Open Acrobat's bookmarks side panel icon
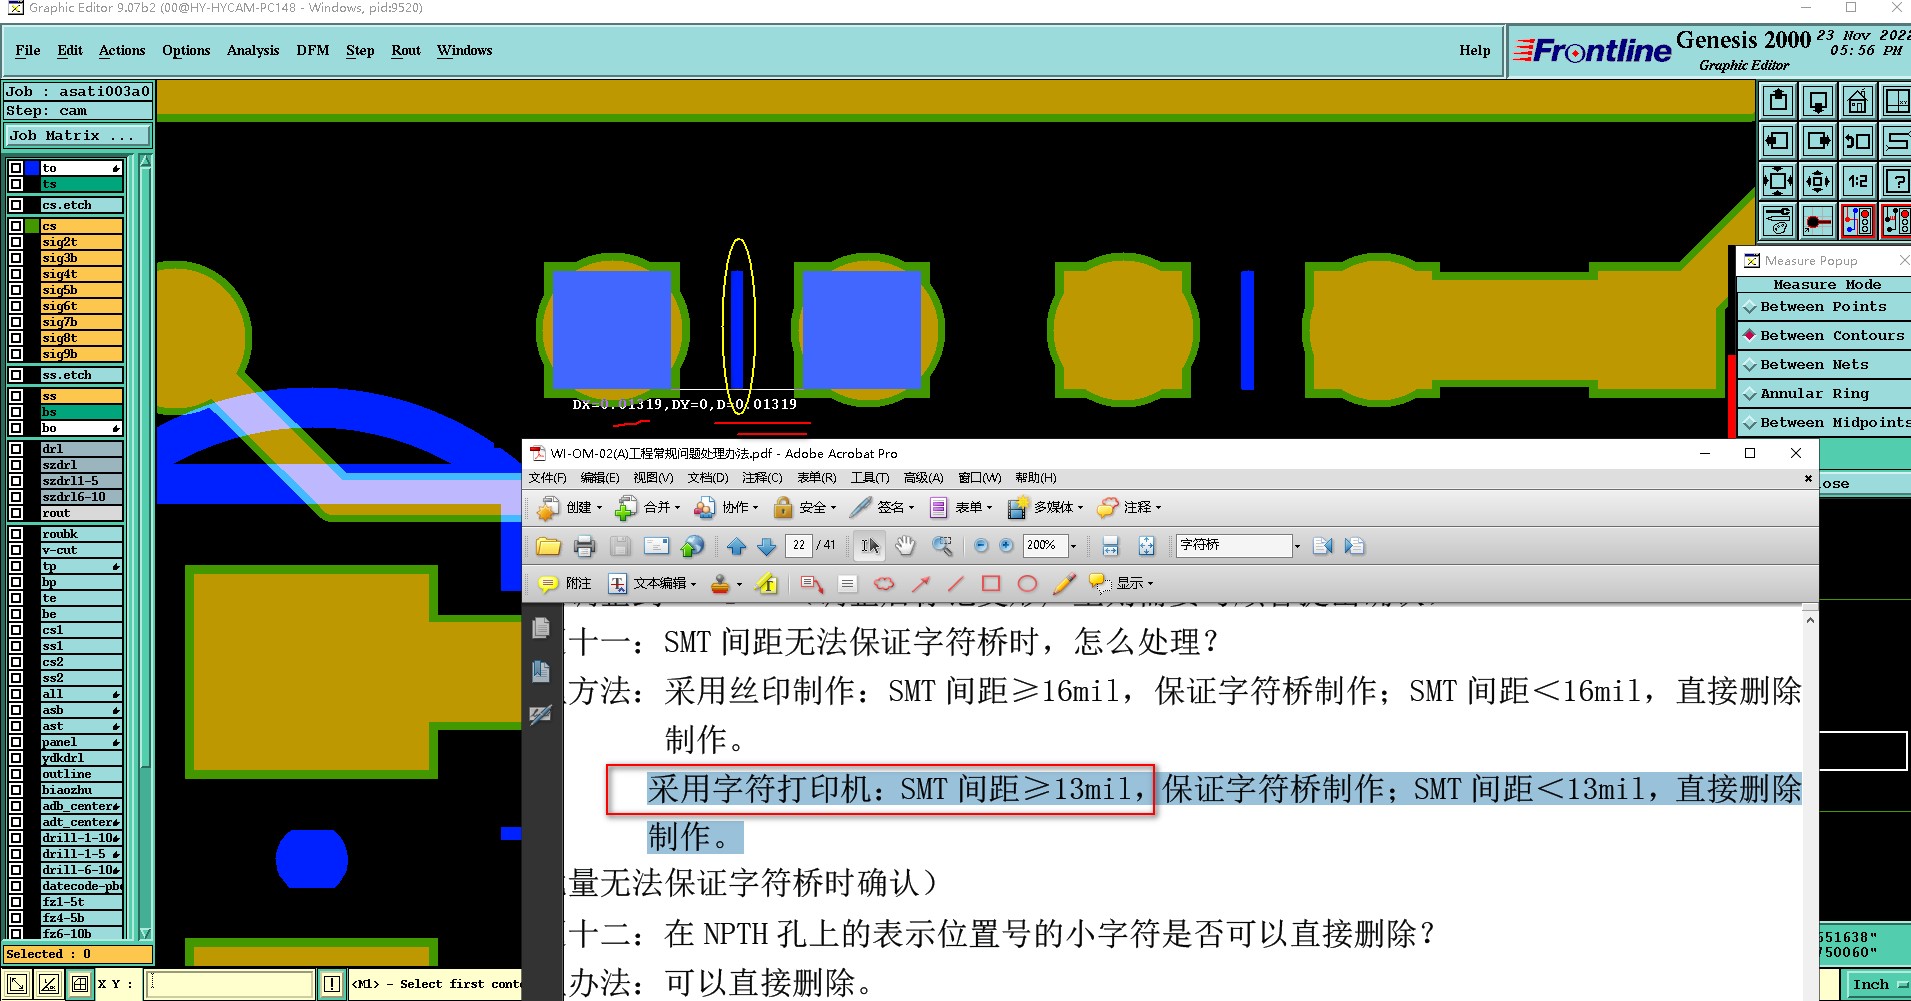Image resolution: width=1911 pixels, height=1001 pixels. coord(541,671)
